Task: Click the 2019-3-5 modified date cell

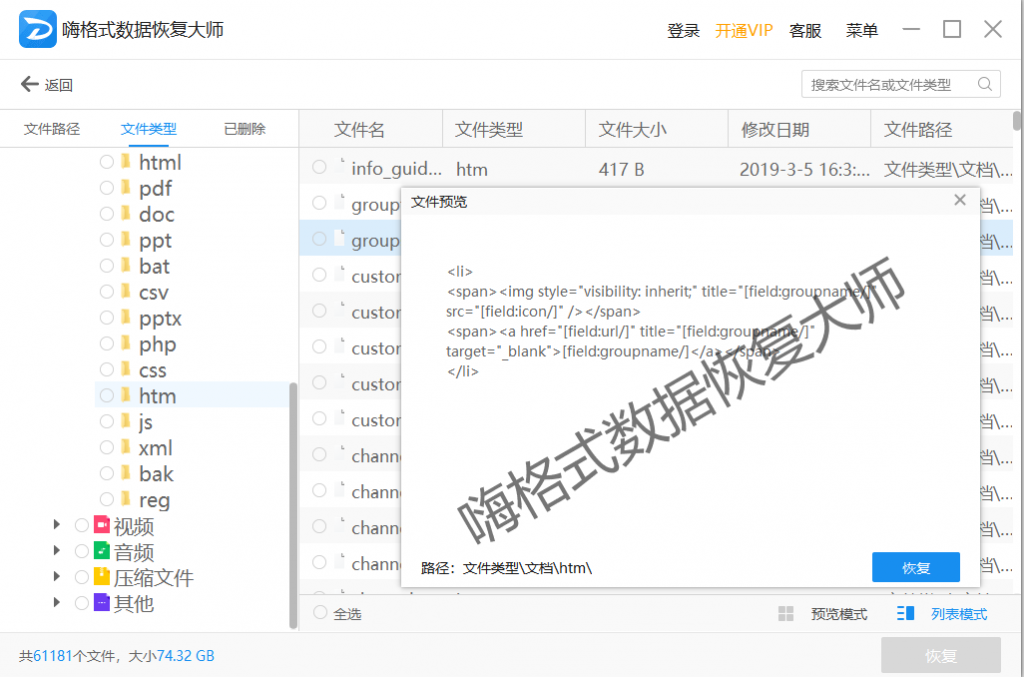Action: click(805, 169)
